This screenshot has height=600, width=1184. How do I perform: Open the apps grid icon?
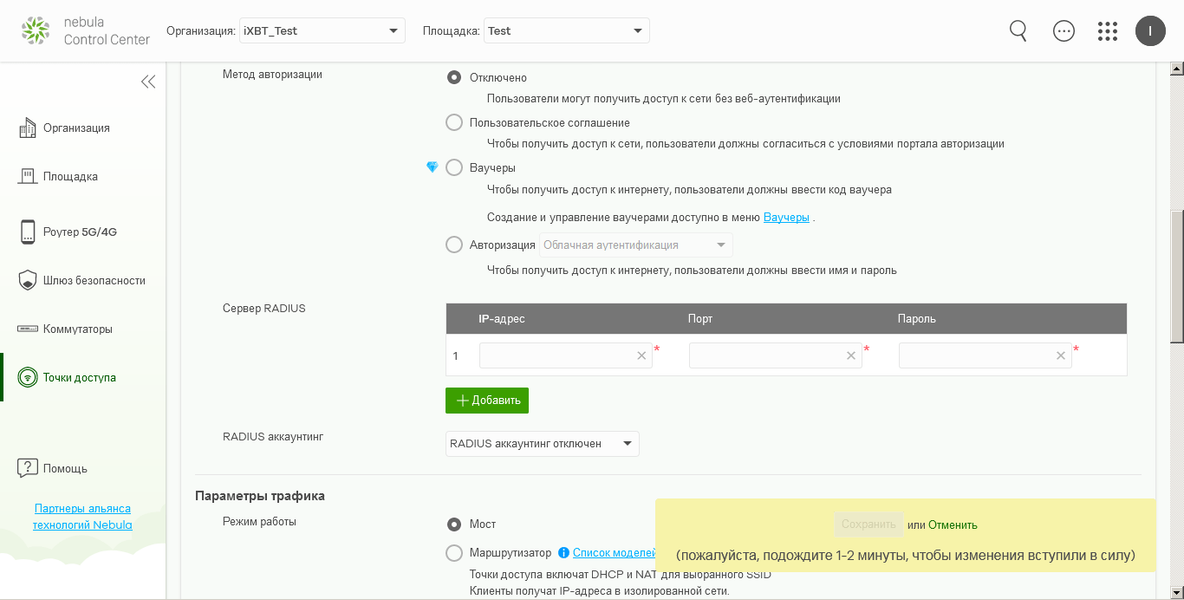coord(1107,31)
